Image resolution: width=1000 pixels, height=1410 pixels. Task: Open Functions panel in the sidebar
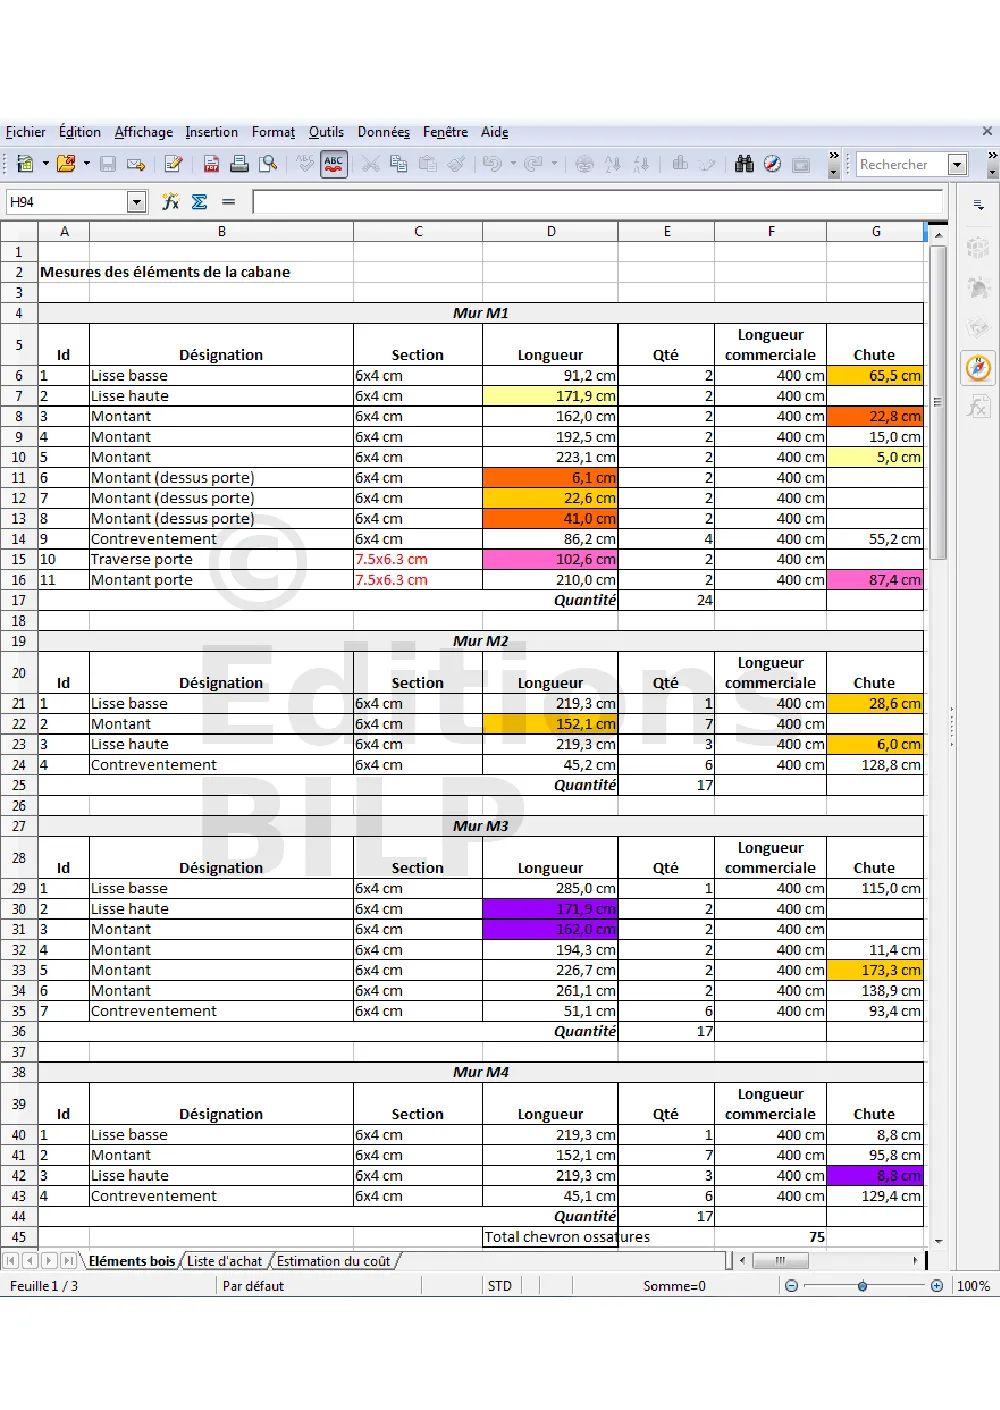978,407
